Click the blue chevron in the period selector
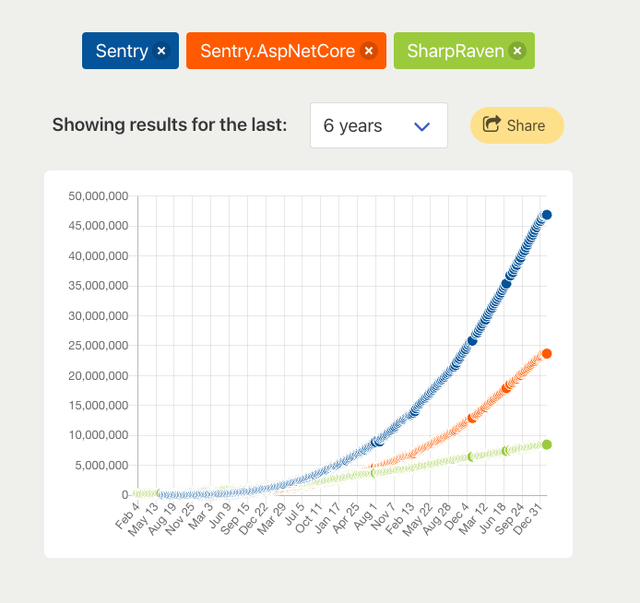This screenshot has width=640, height=603. 422,126
